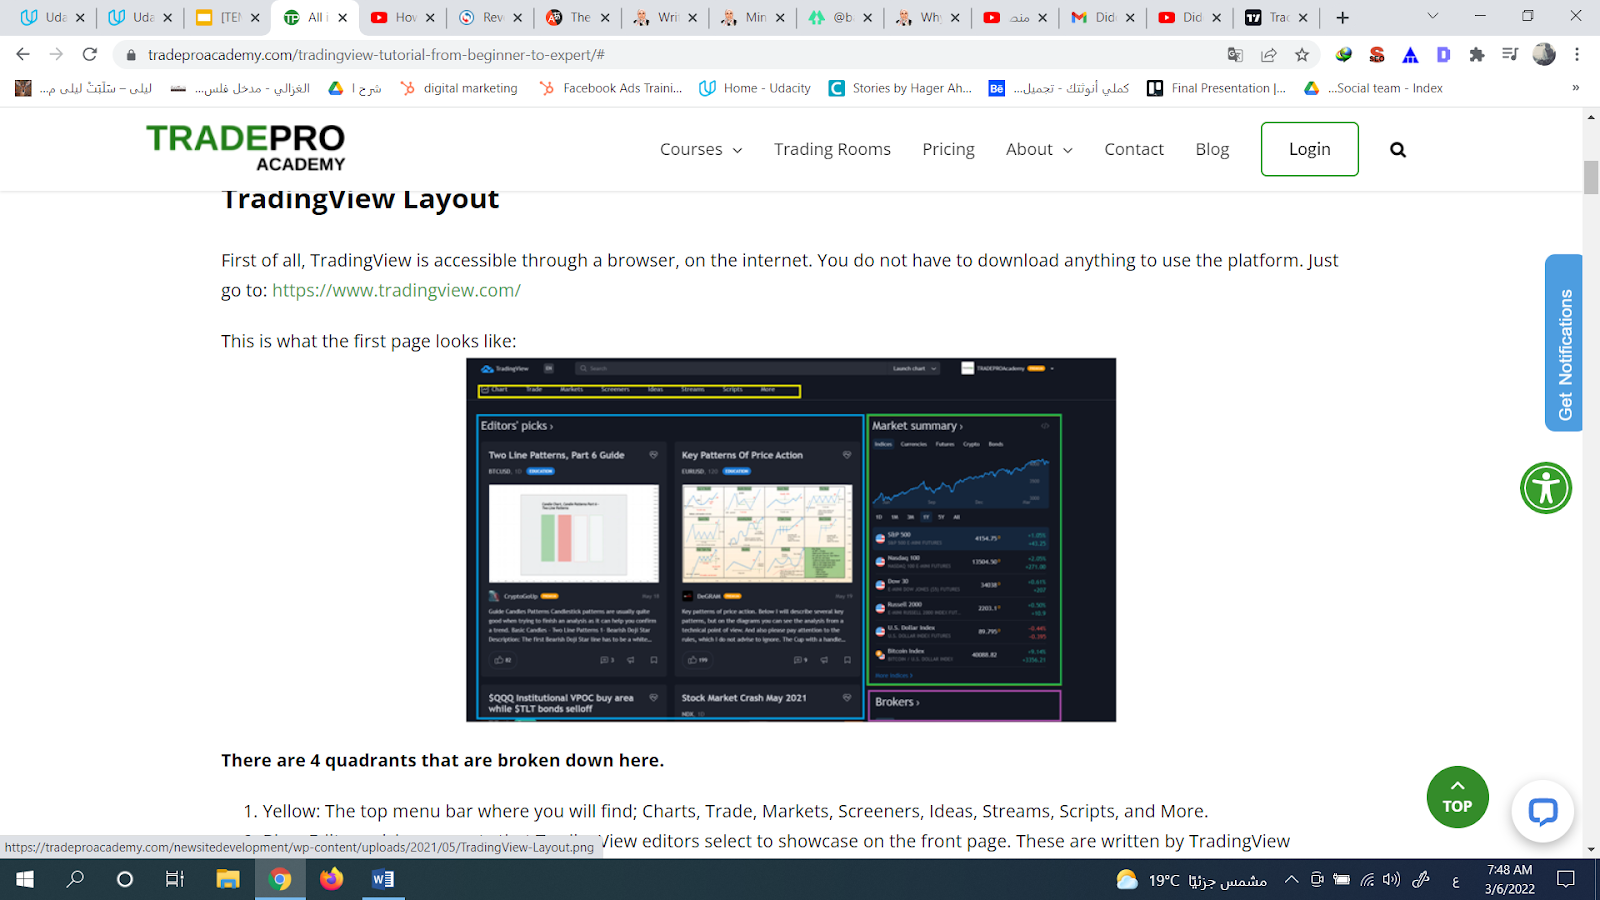Open the Home - Udacity bookmark
The image size is (1600, 900).
point(755,88)
